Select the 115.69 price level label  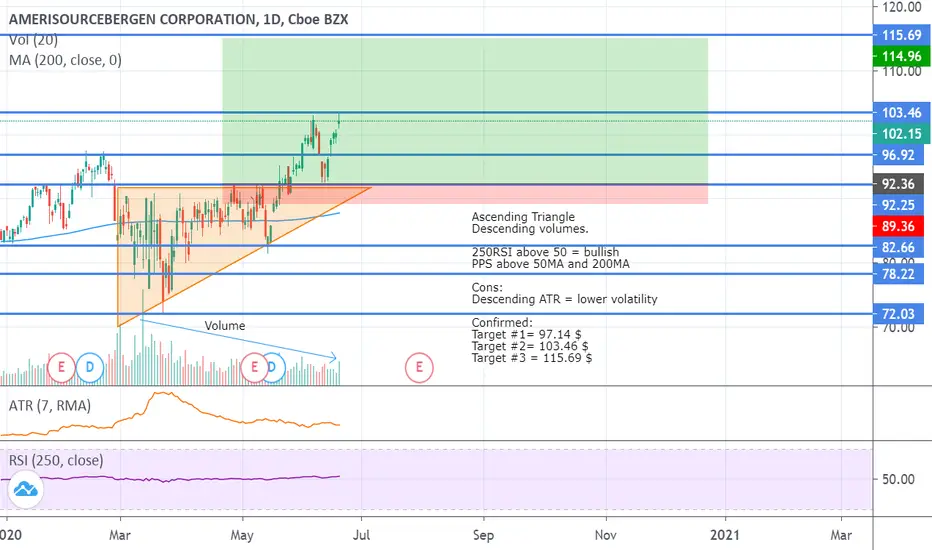tap(901, 35)
